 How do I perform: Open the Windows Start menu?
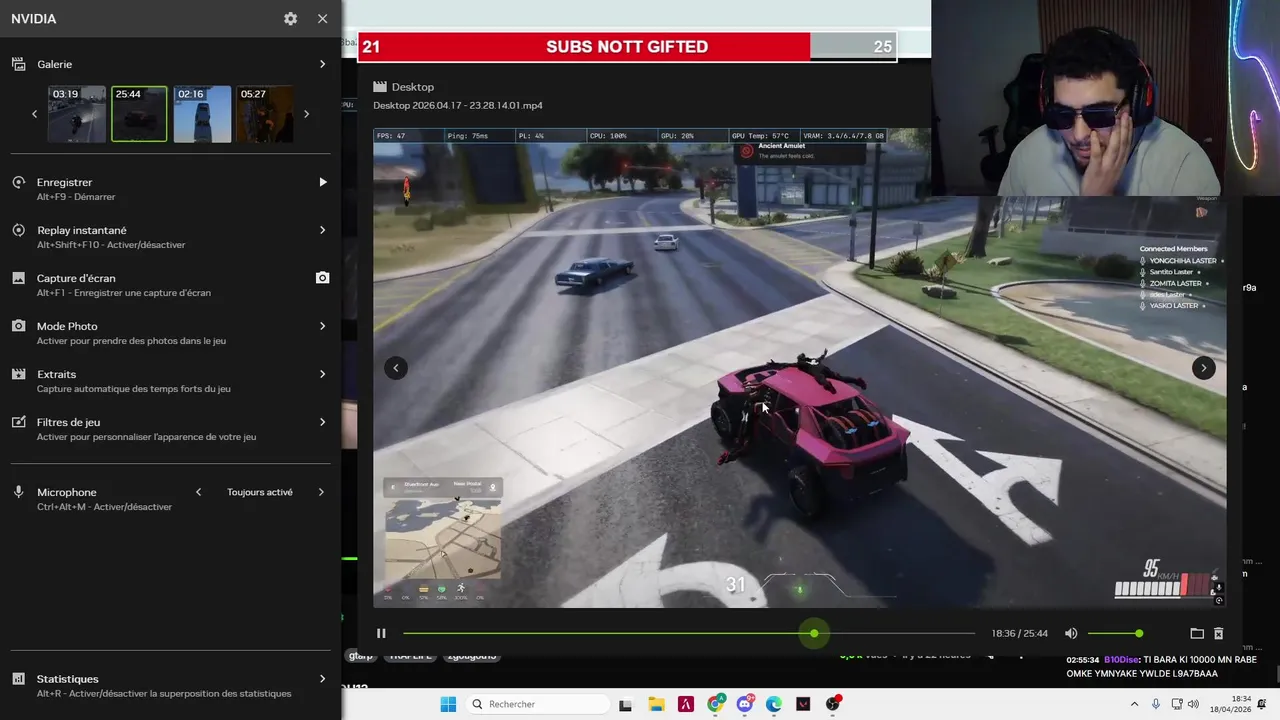point(448,704)
